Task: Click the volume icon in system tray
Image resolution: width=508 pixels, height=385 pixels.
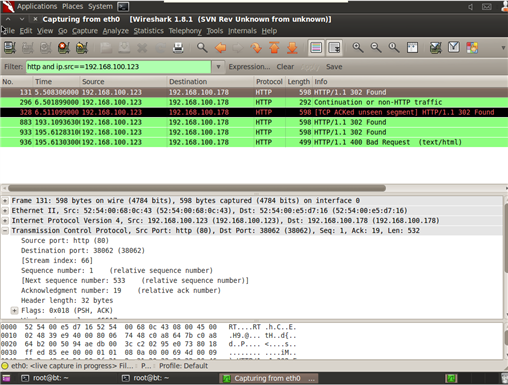Action: coord(470,7)
